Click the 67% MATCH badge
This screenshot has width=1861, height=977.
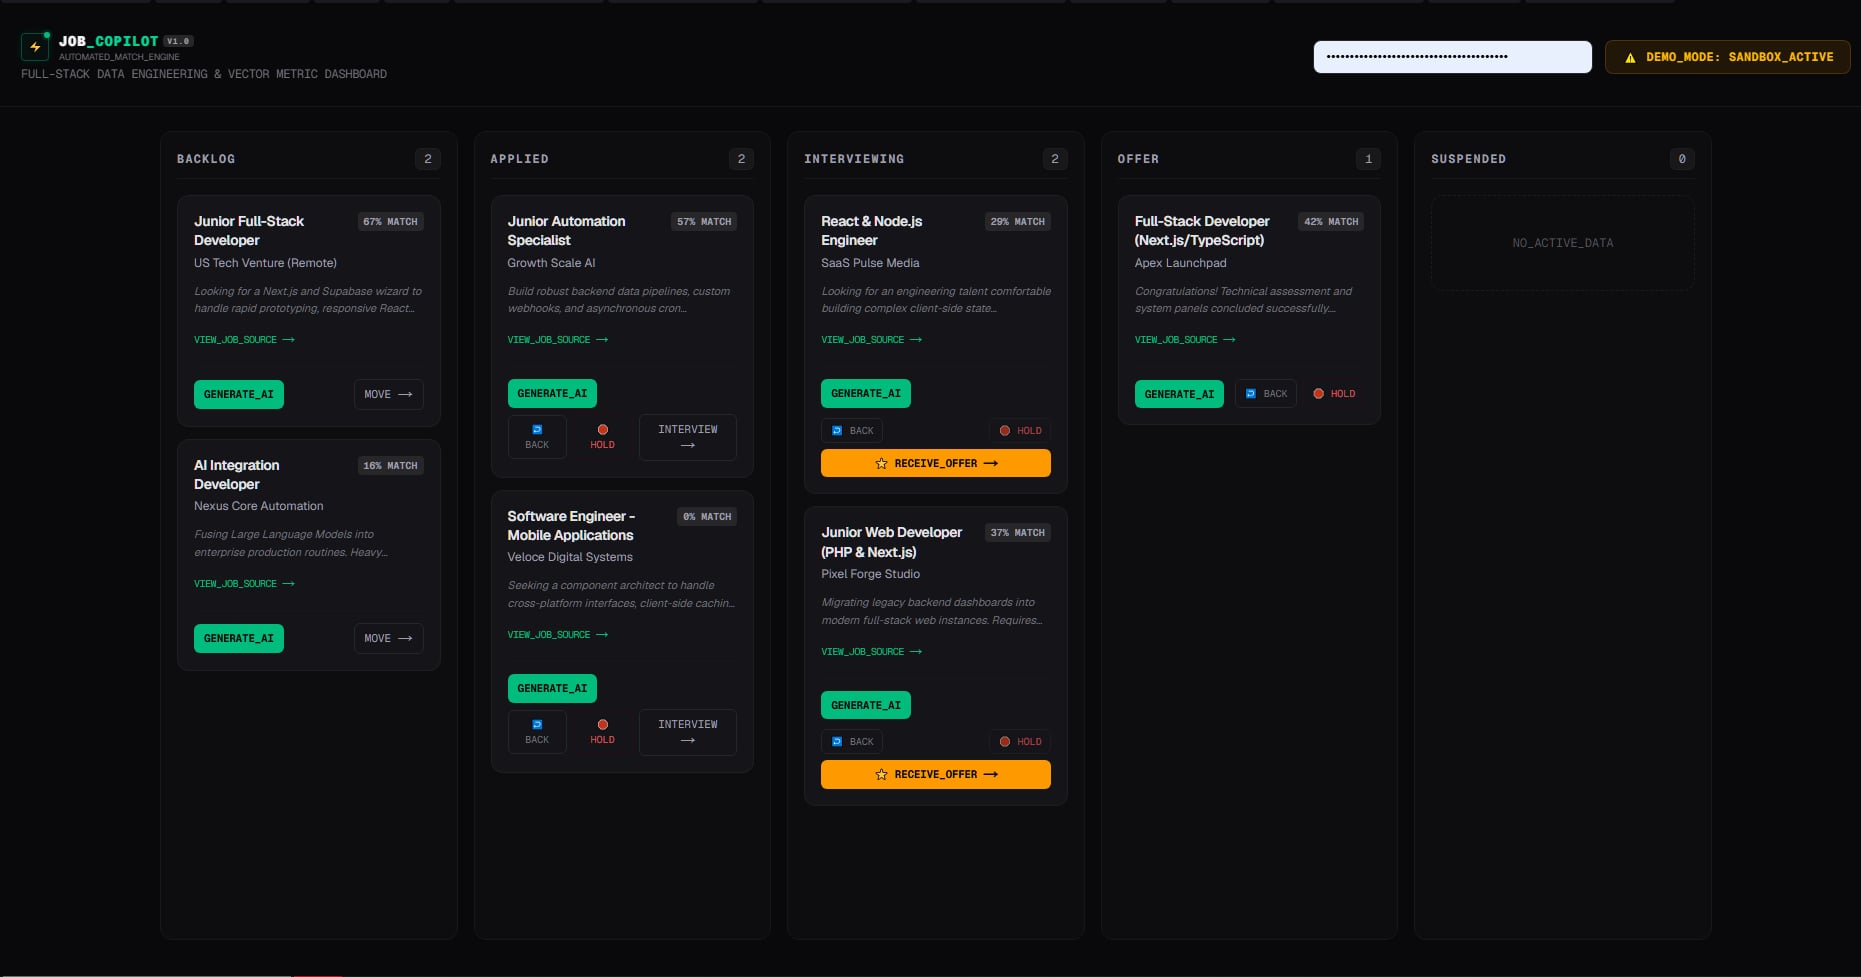coord(390,222)
